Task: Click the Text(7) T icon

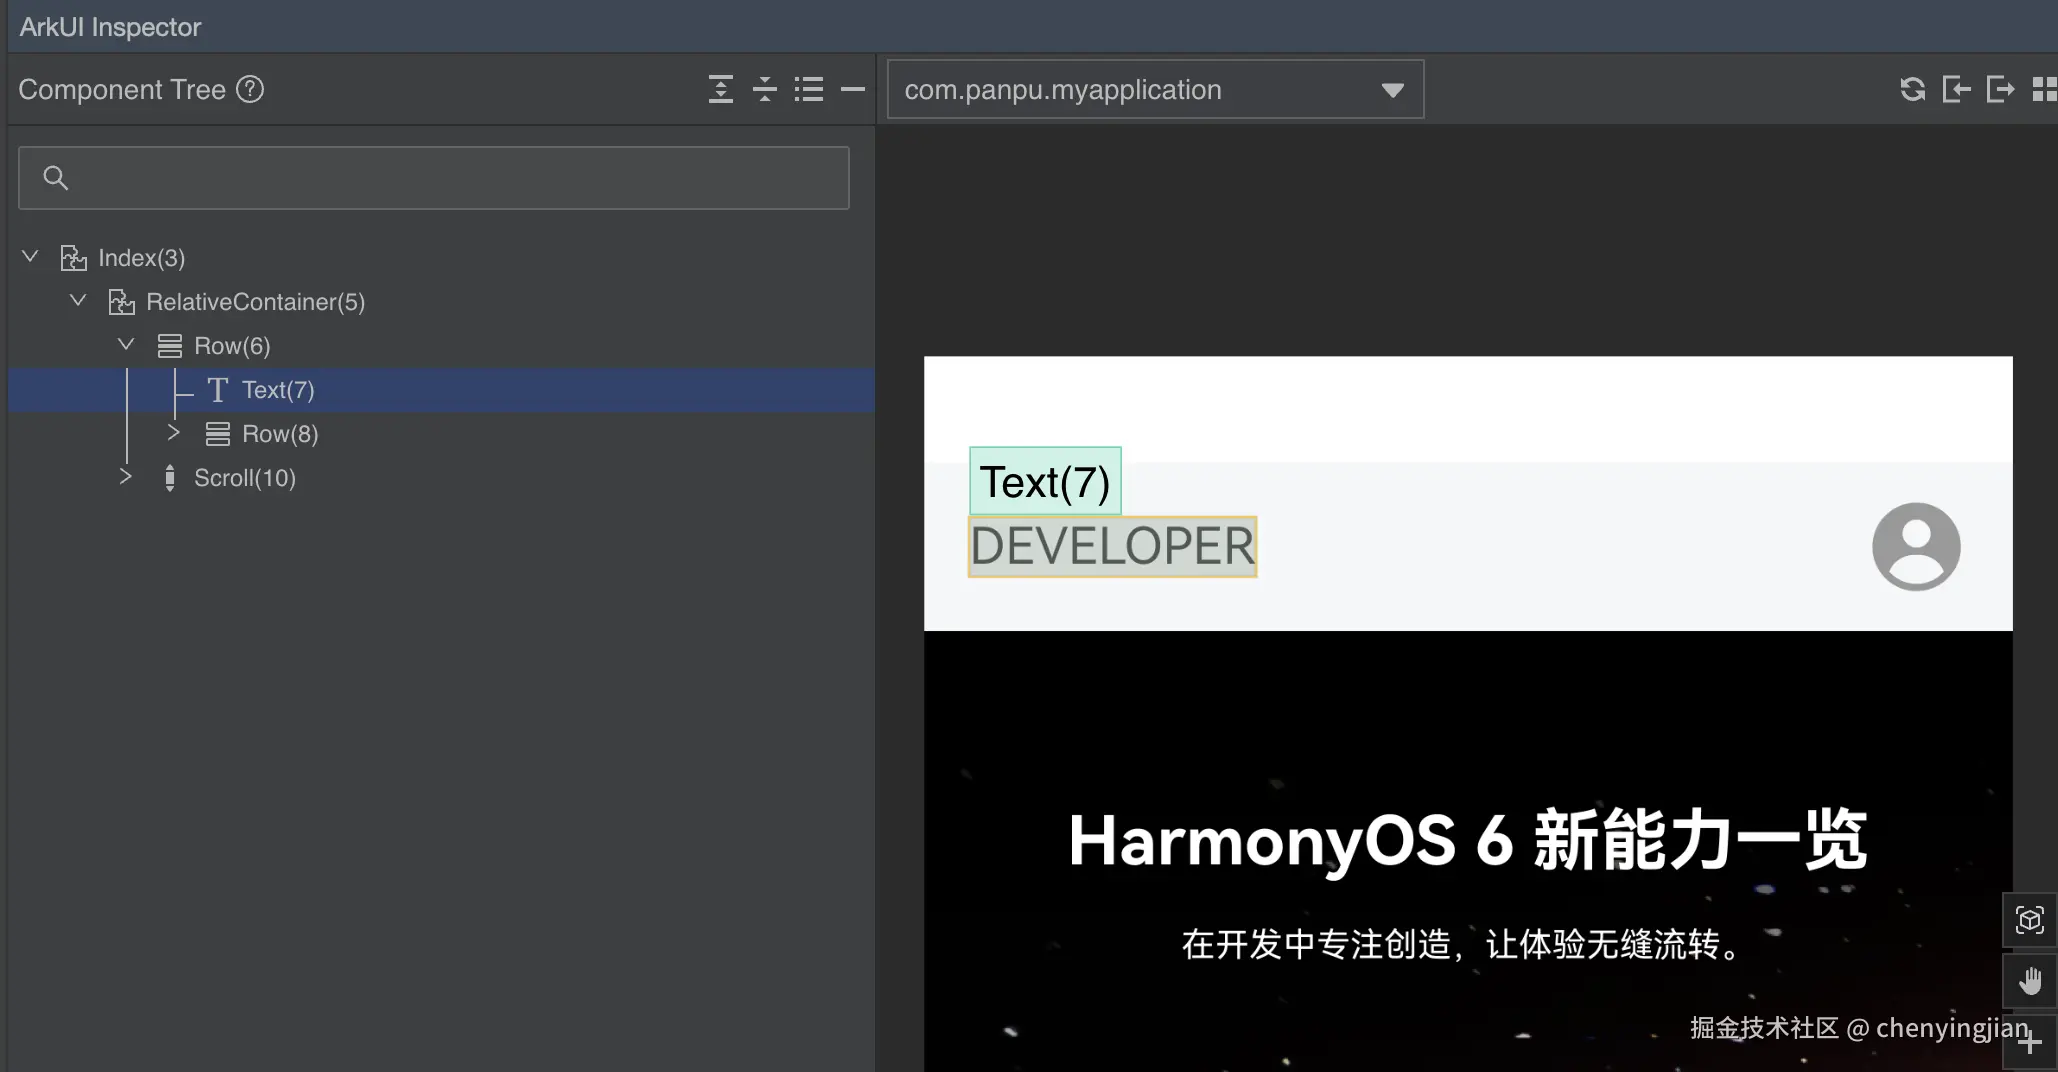Action: 218,390
